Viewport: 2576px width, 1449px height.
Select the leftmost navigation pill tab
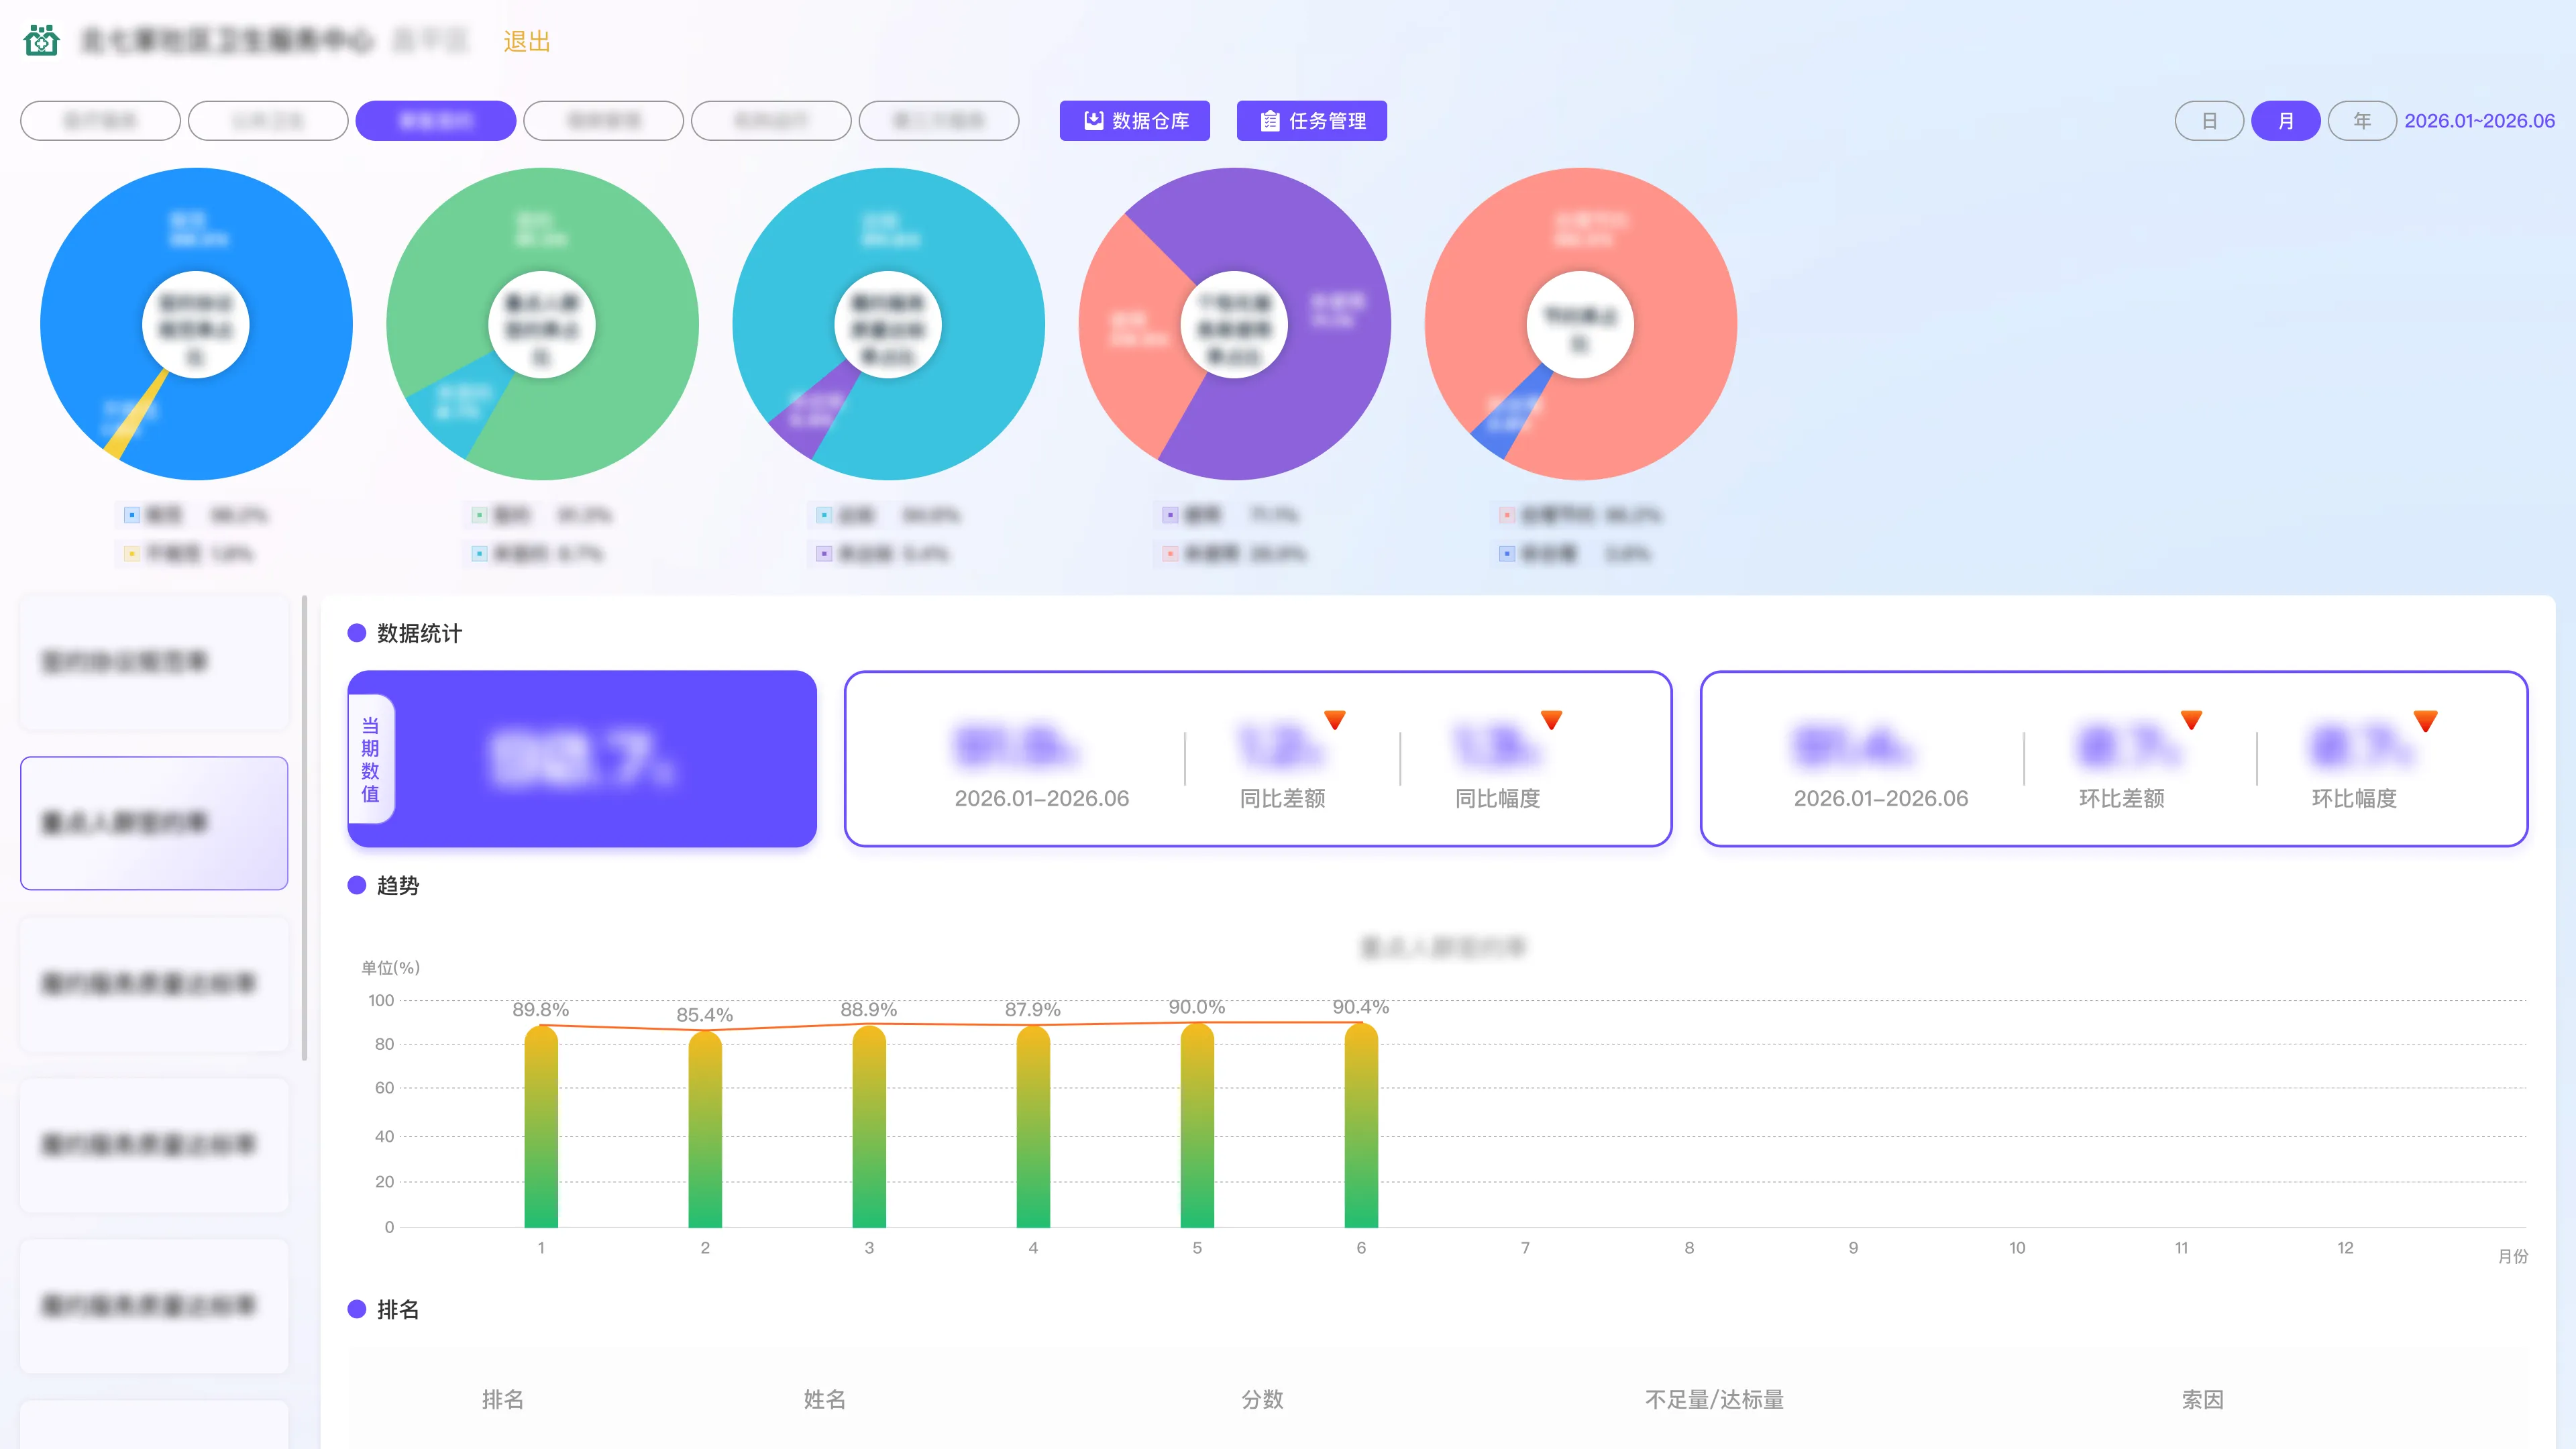100,121
